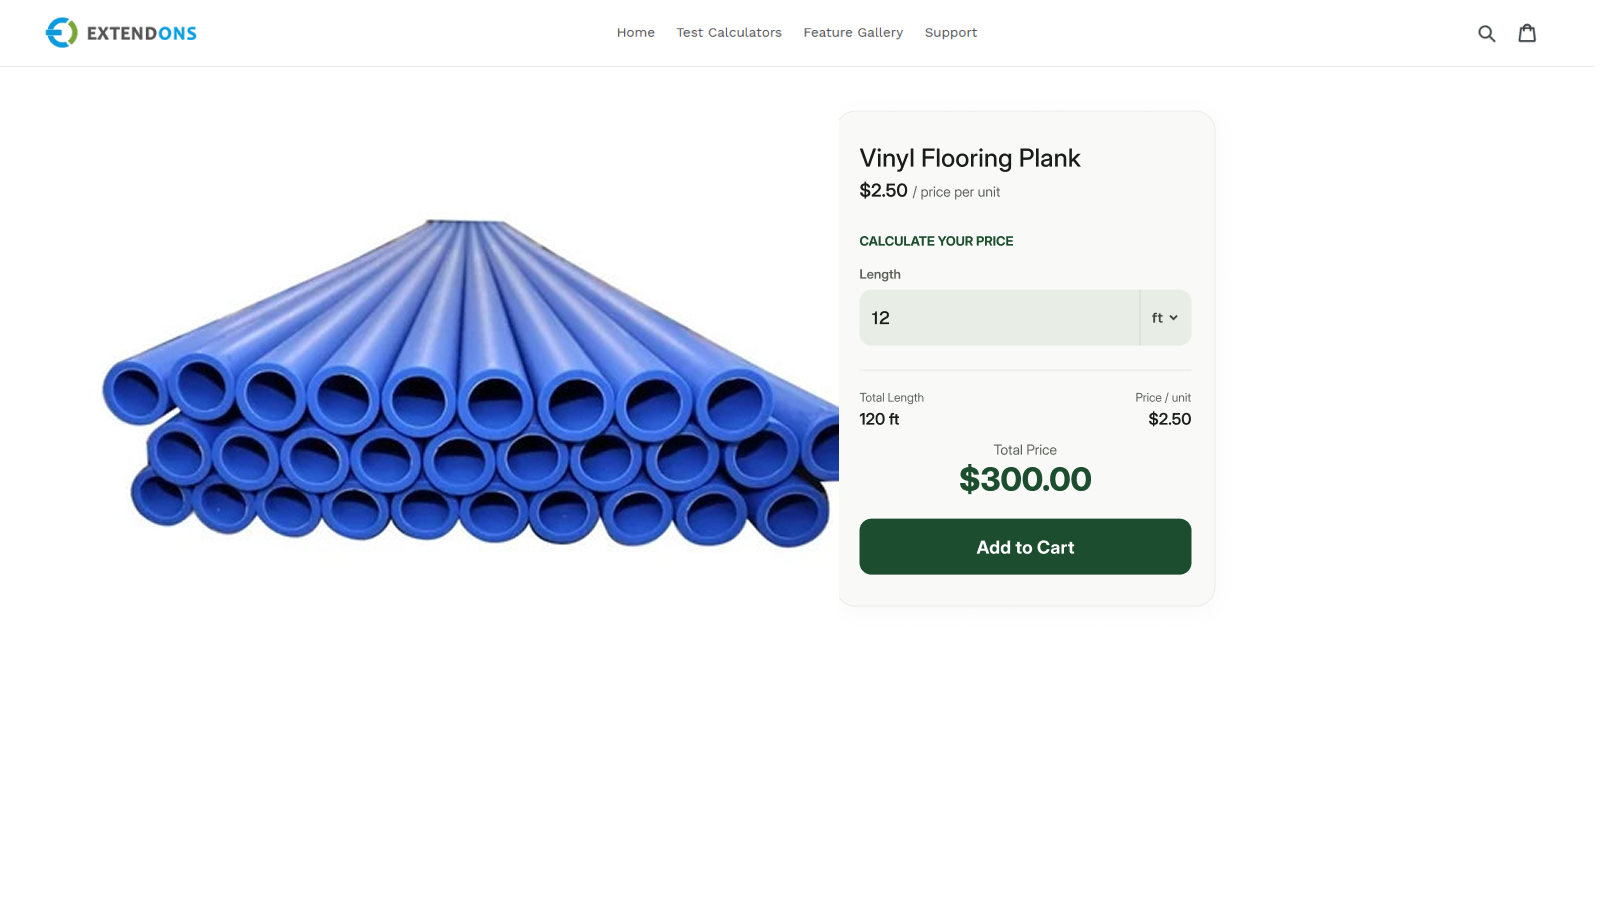Viewport: 1600px width, 900px height.
Task: Click the $300.00 total price amount
Action: coord(1025,479)
